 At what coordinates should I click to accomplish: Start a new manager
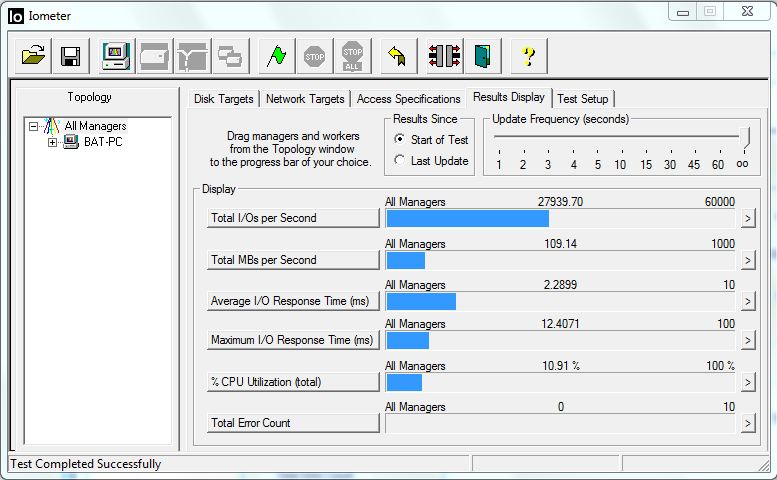click(x=116, y=56)
